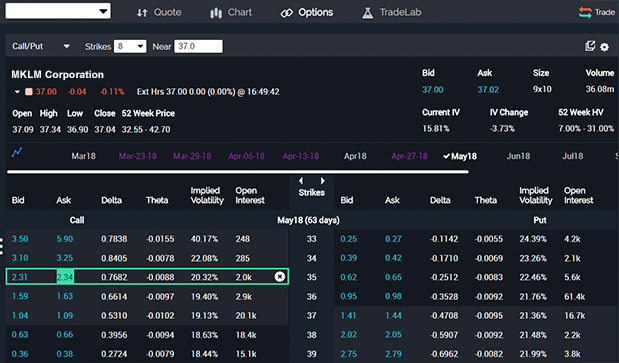Click the pop-out window icon beside gear
619x363 pixels.
click(x=590, y=46)
